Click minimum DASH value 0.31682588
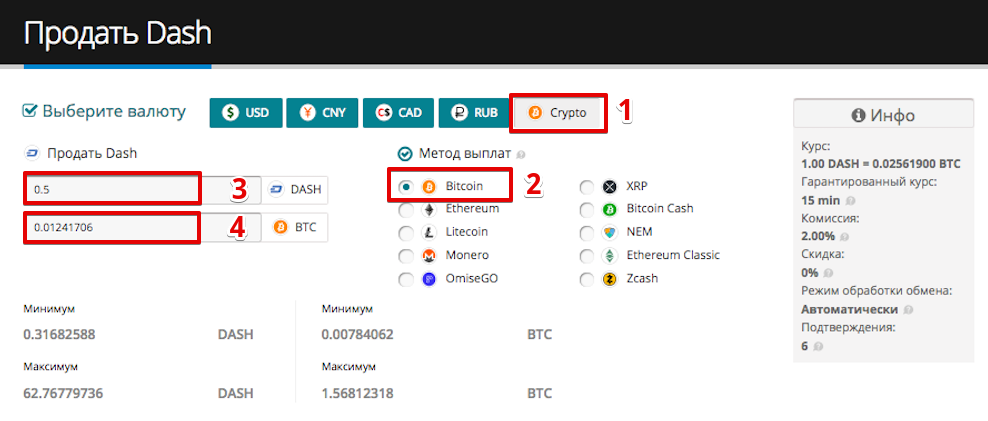Screen dimensions: 988x421 pyautogui.click(x=59, y=335)
